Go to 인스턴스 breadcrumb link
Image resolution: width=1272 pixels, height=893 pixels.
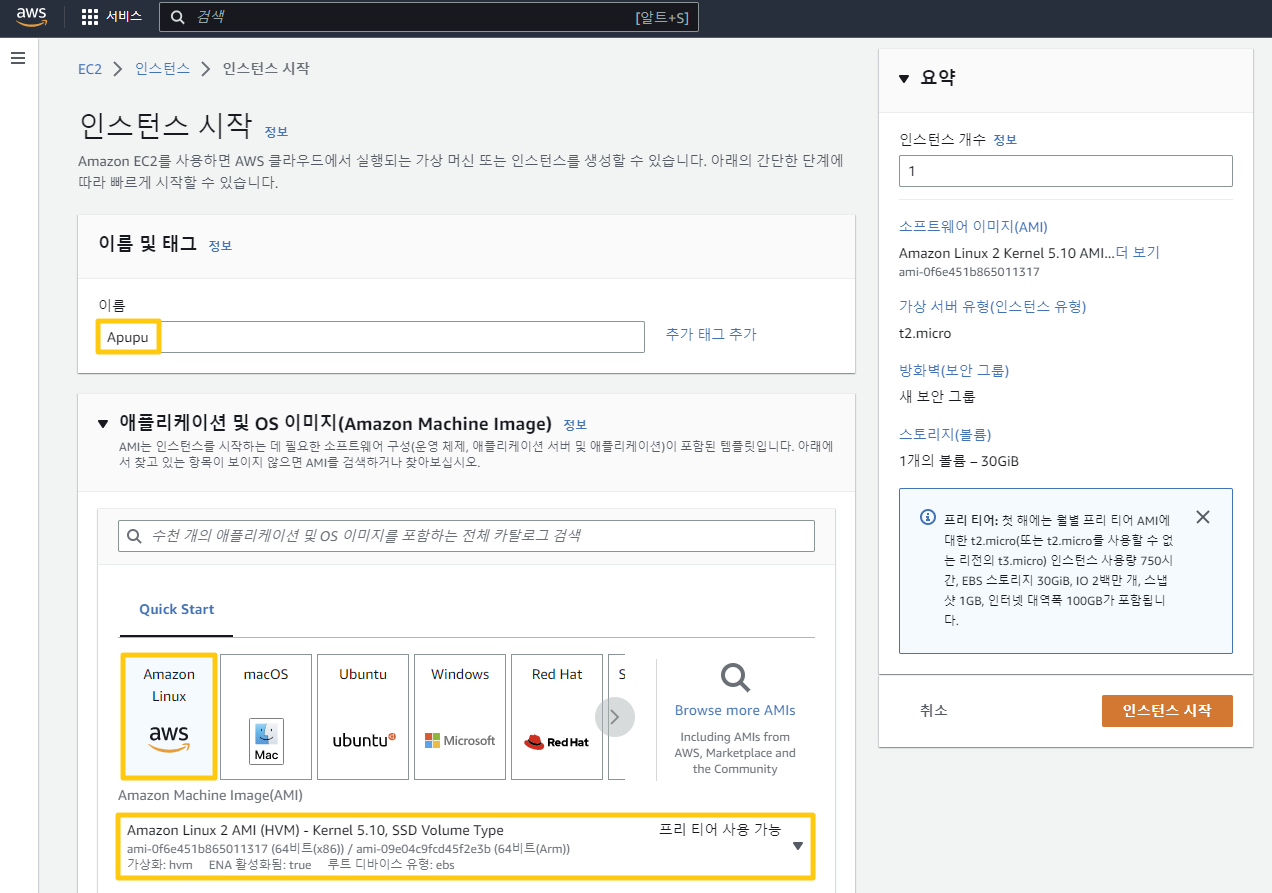[162, 69]
